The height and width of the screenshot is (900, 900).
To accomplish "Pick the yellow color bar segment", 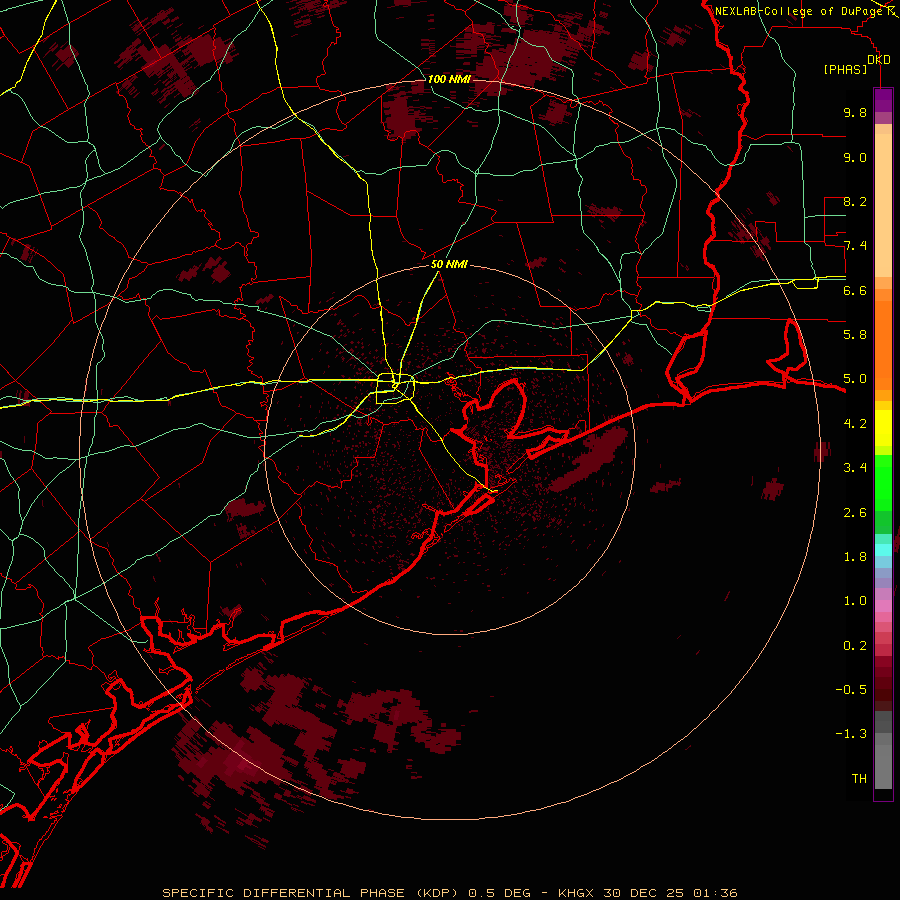I will click(883, 428).
